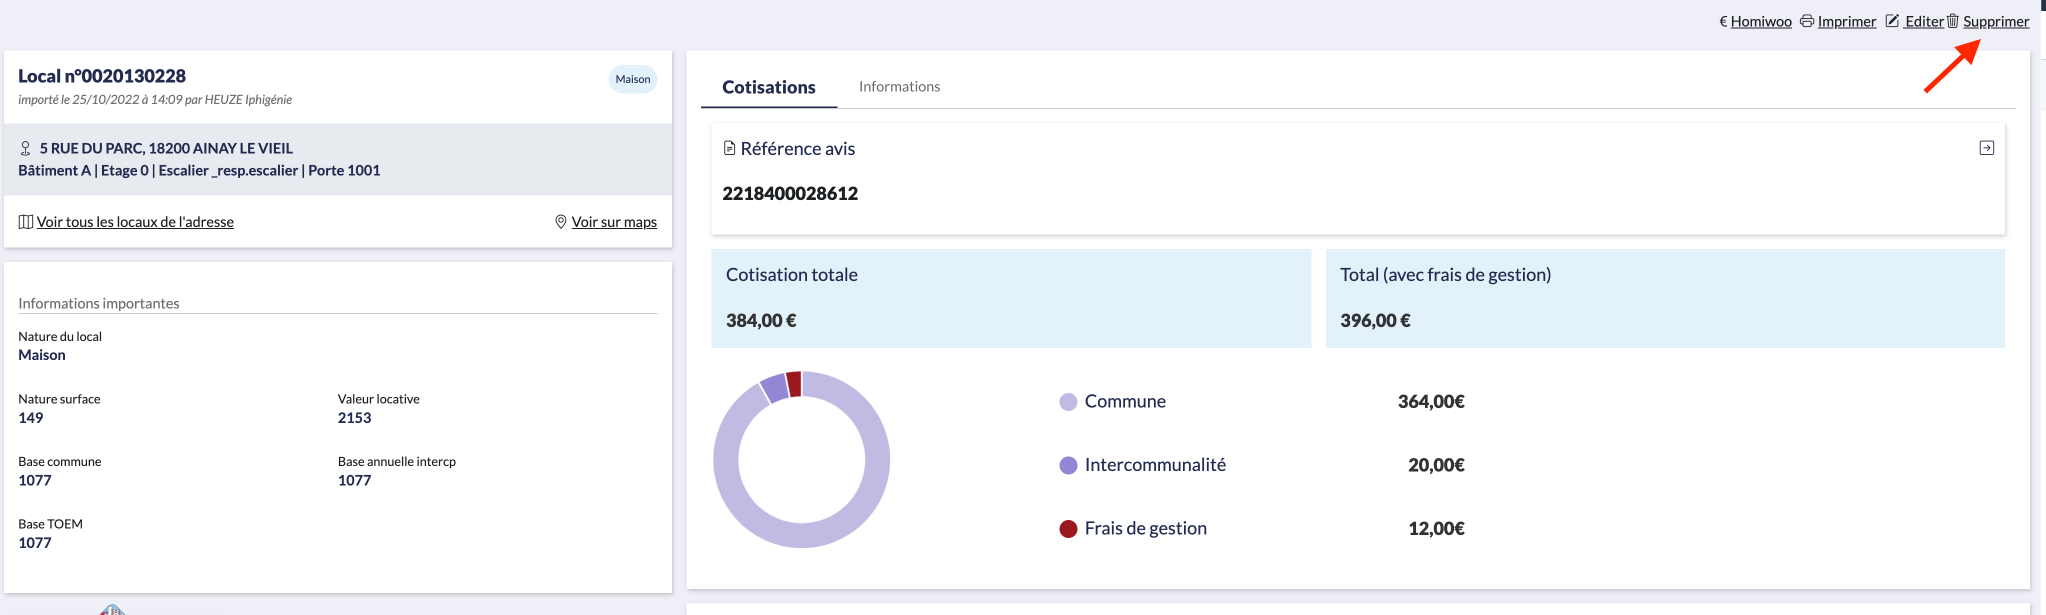Image resolution: width=2046 pixels, height=615 pixels.
Task: Select the Cotisations tab
Action: click(x=768, y=87)
